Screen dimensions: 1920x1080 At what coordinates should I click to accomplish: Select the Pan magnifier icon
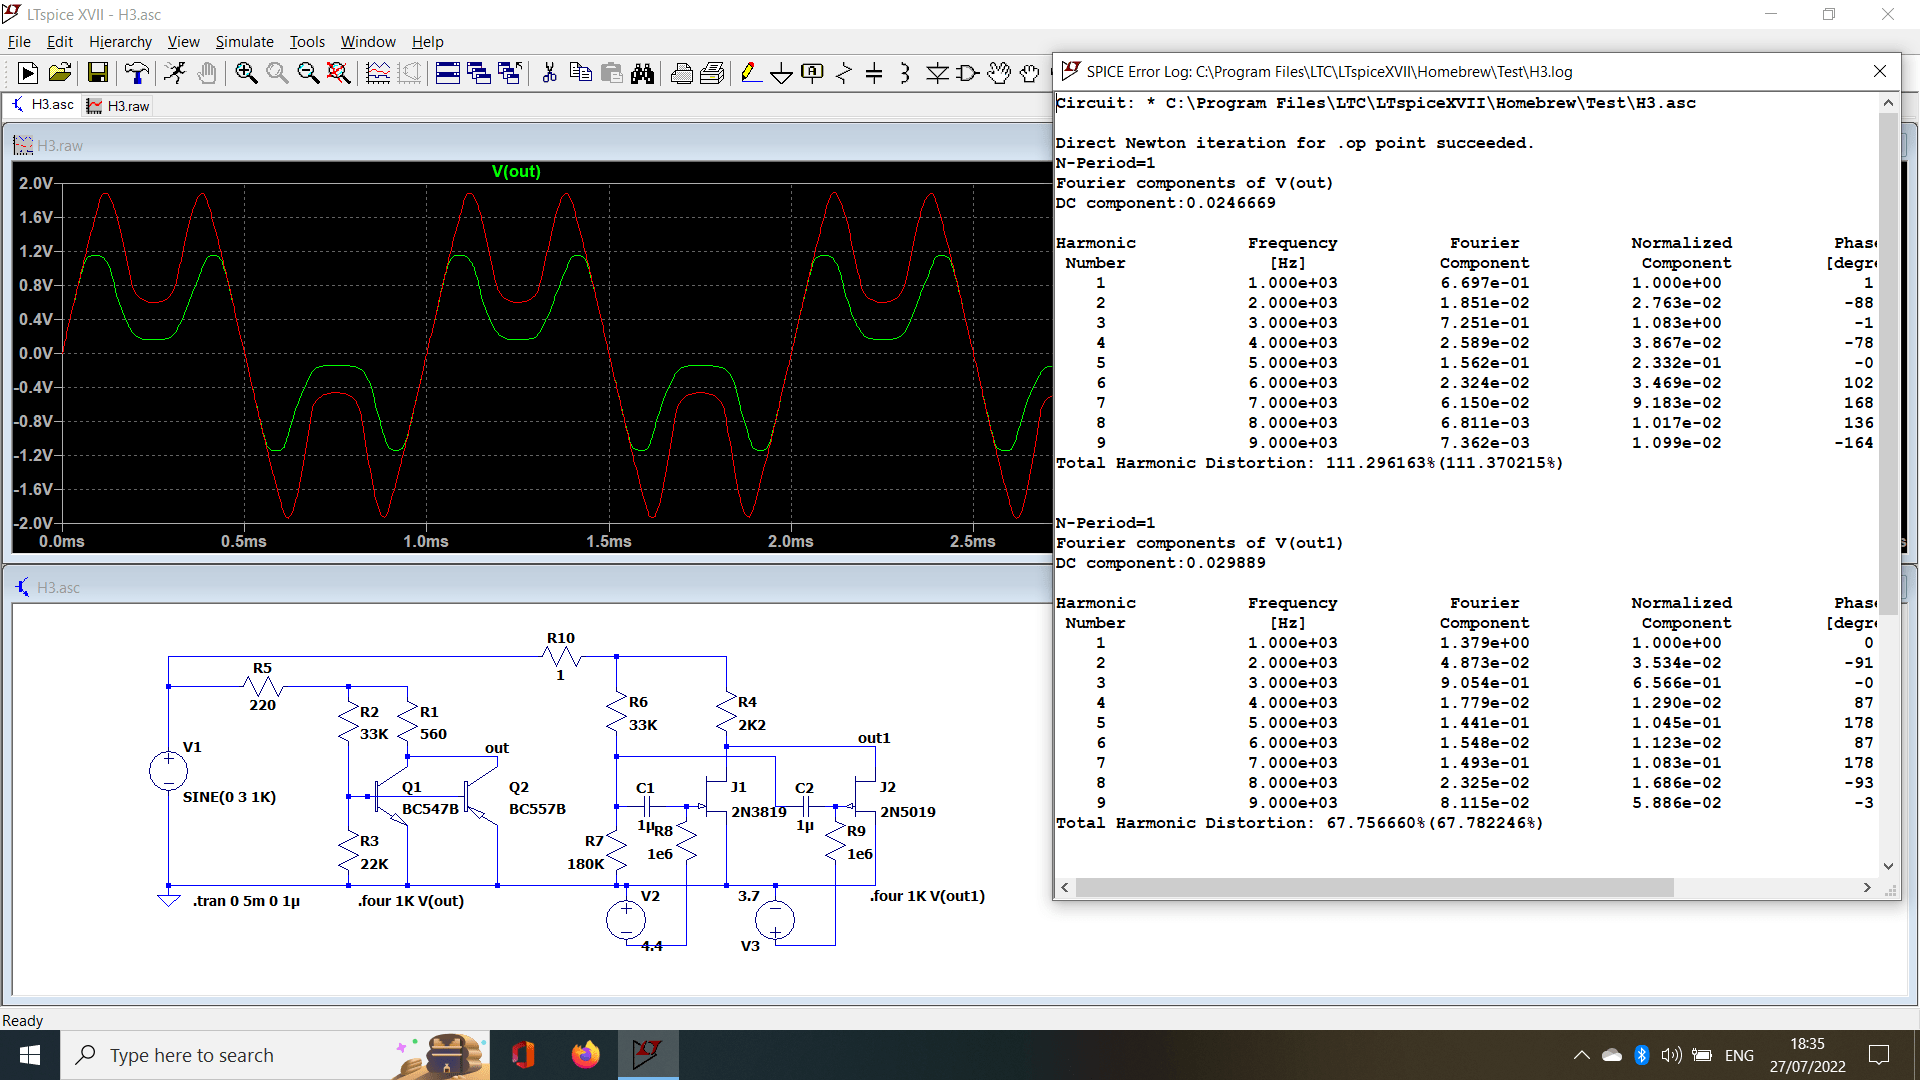pos(277,72)
